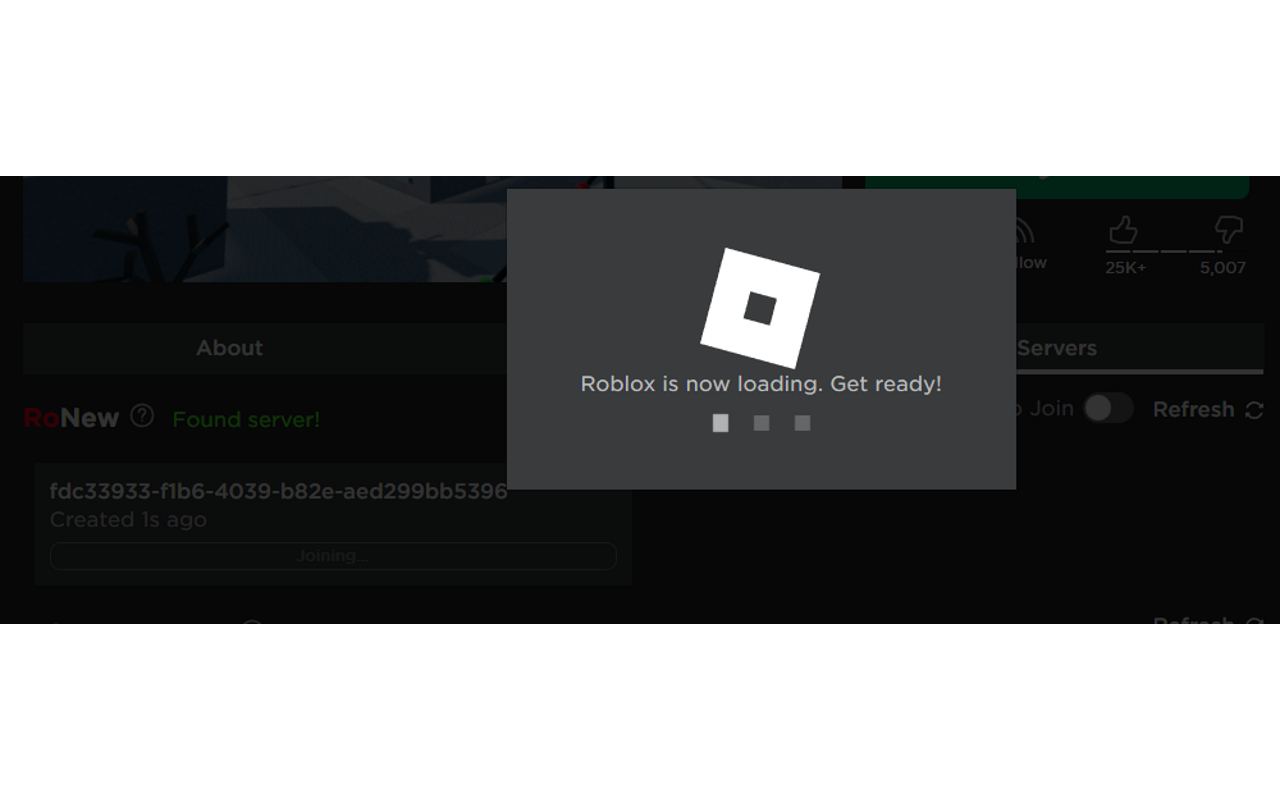Click the refresh arrows icon beside Refresh

click(x=1254, y=410)
